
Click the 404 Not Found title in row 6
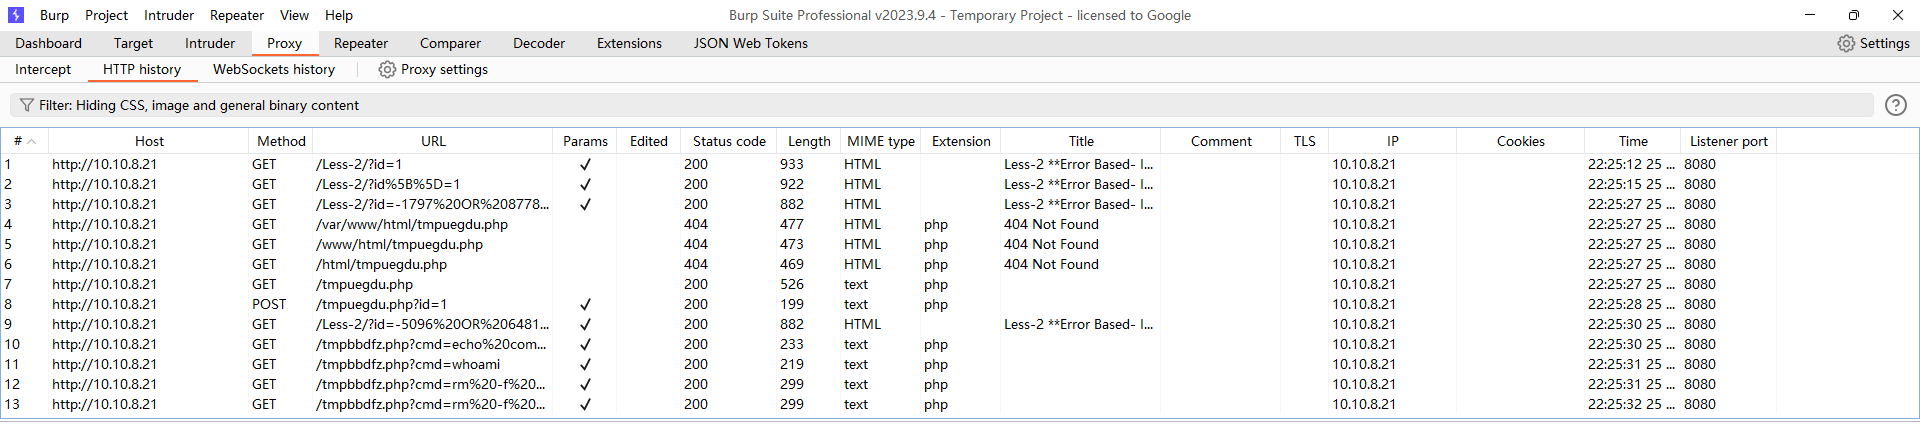point(1051,264)
